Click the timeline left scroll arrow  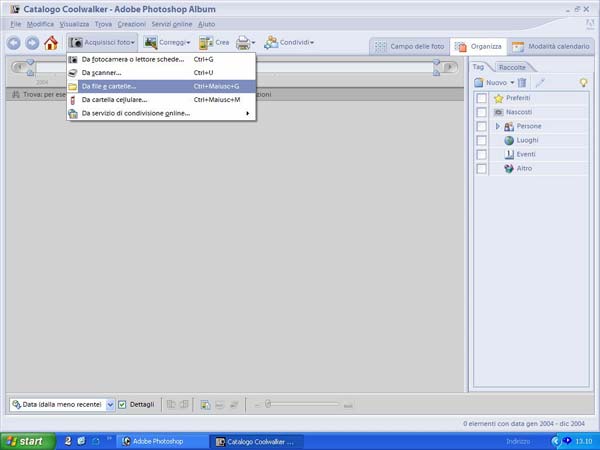(x=19, y=67)
